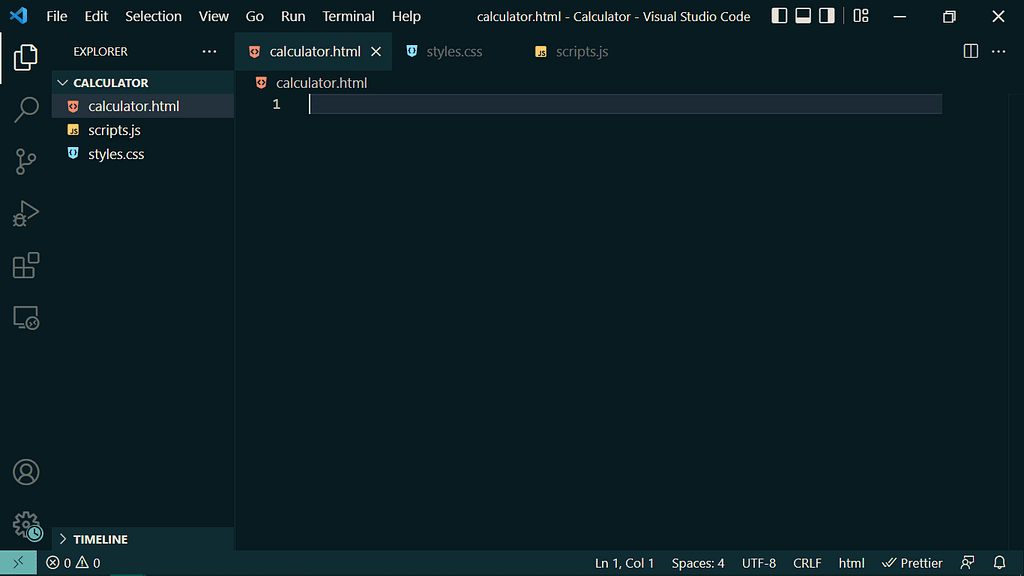Screen dimensions: 1024x576
Task: Open scripts.js in the file explorer
Action: [x=114, y=130]
